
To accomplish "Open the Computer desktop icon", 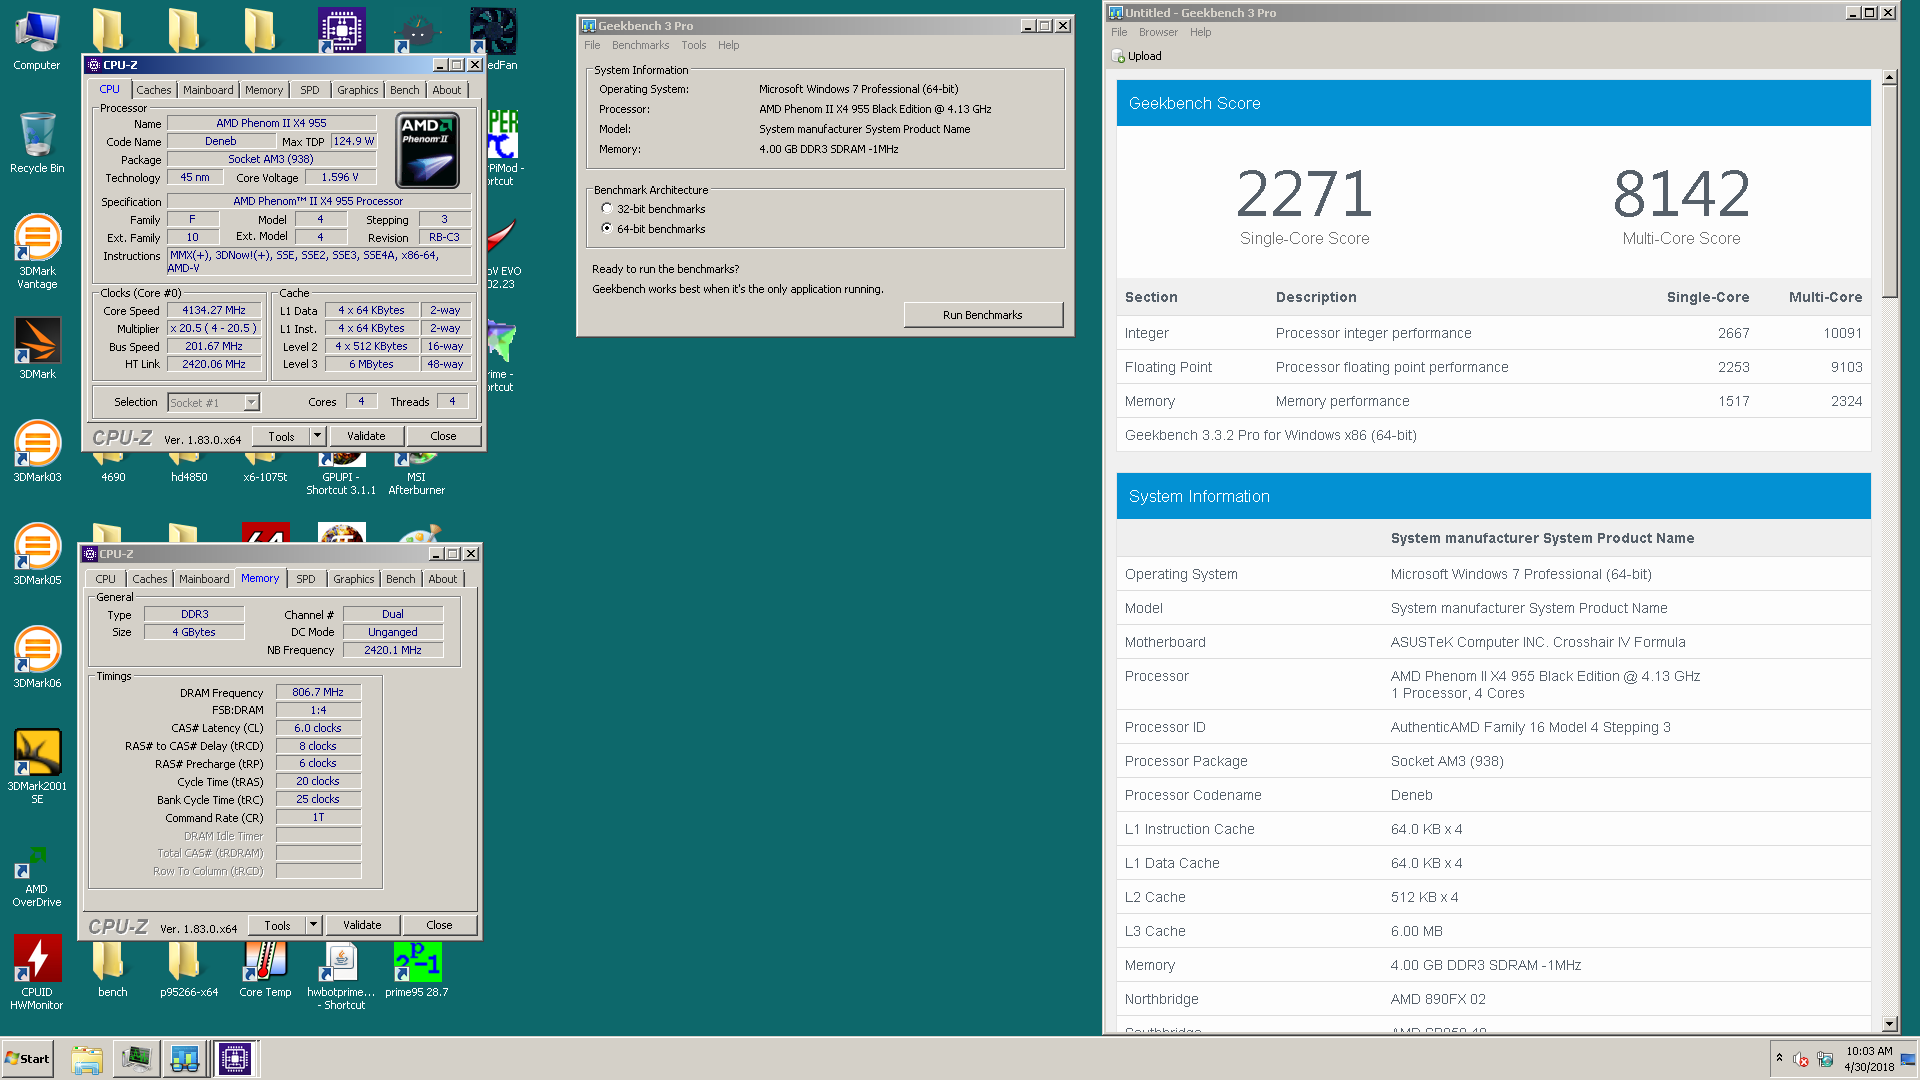I will pyautogui.click(x=37, y=40).
